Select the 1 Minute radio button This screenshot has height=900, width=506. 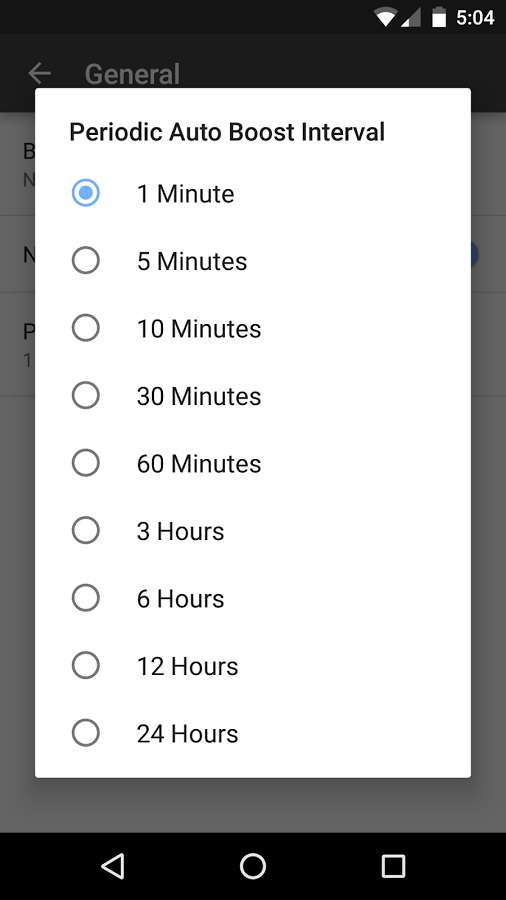(x=85, y=193)
